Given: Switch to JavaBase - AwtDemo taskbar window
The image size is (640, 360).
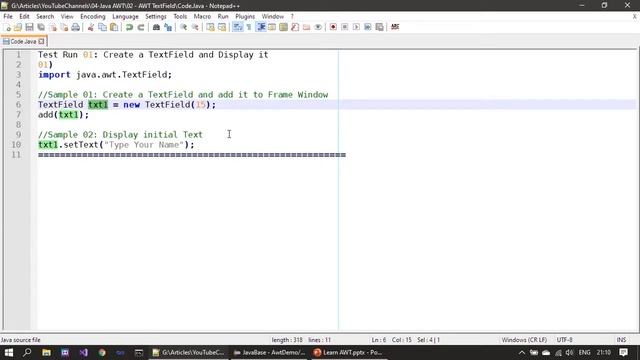Looking at the screenshot, I should (269, 352).
